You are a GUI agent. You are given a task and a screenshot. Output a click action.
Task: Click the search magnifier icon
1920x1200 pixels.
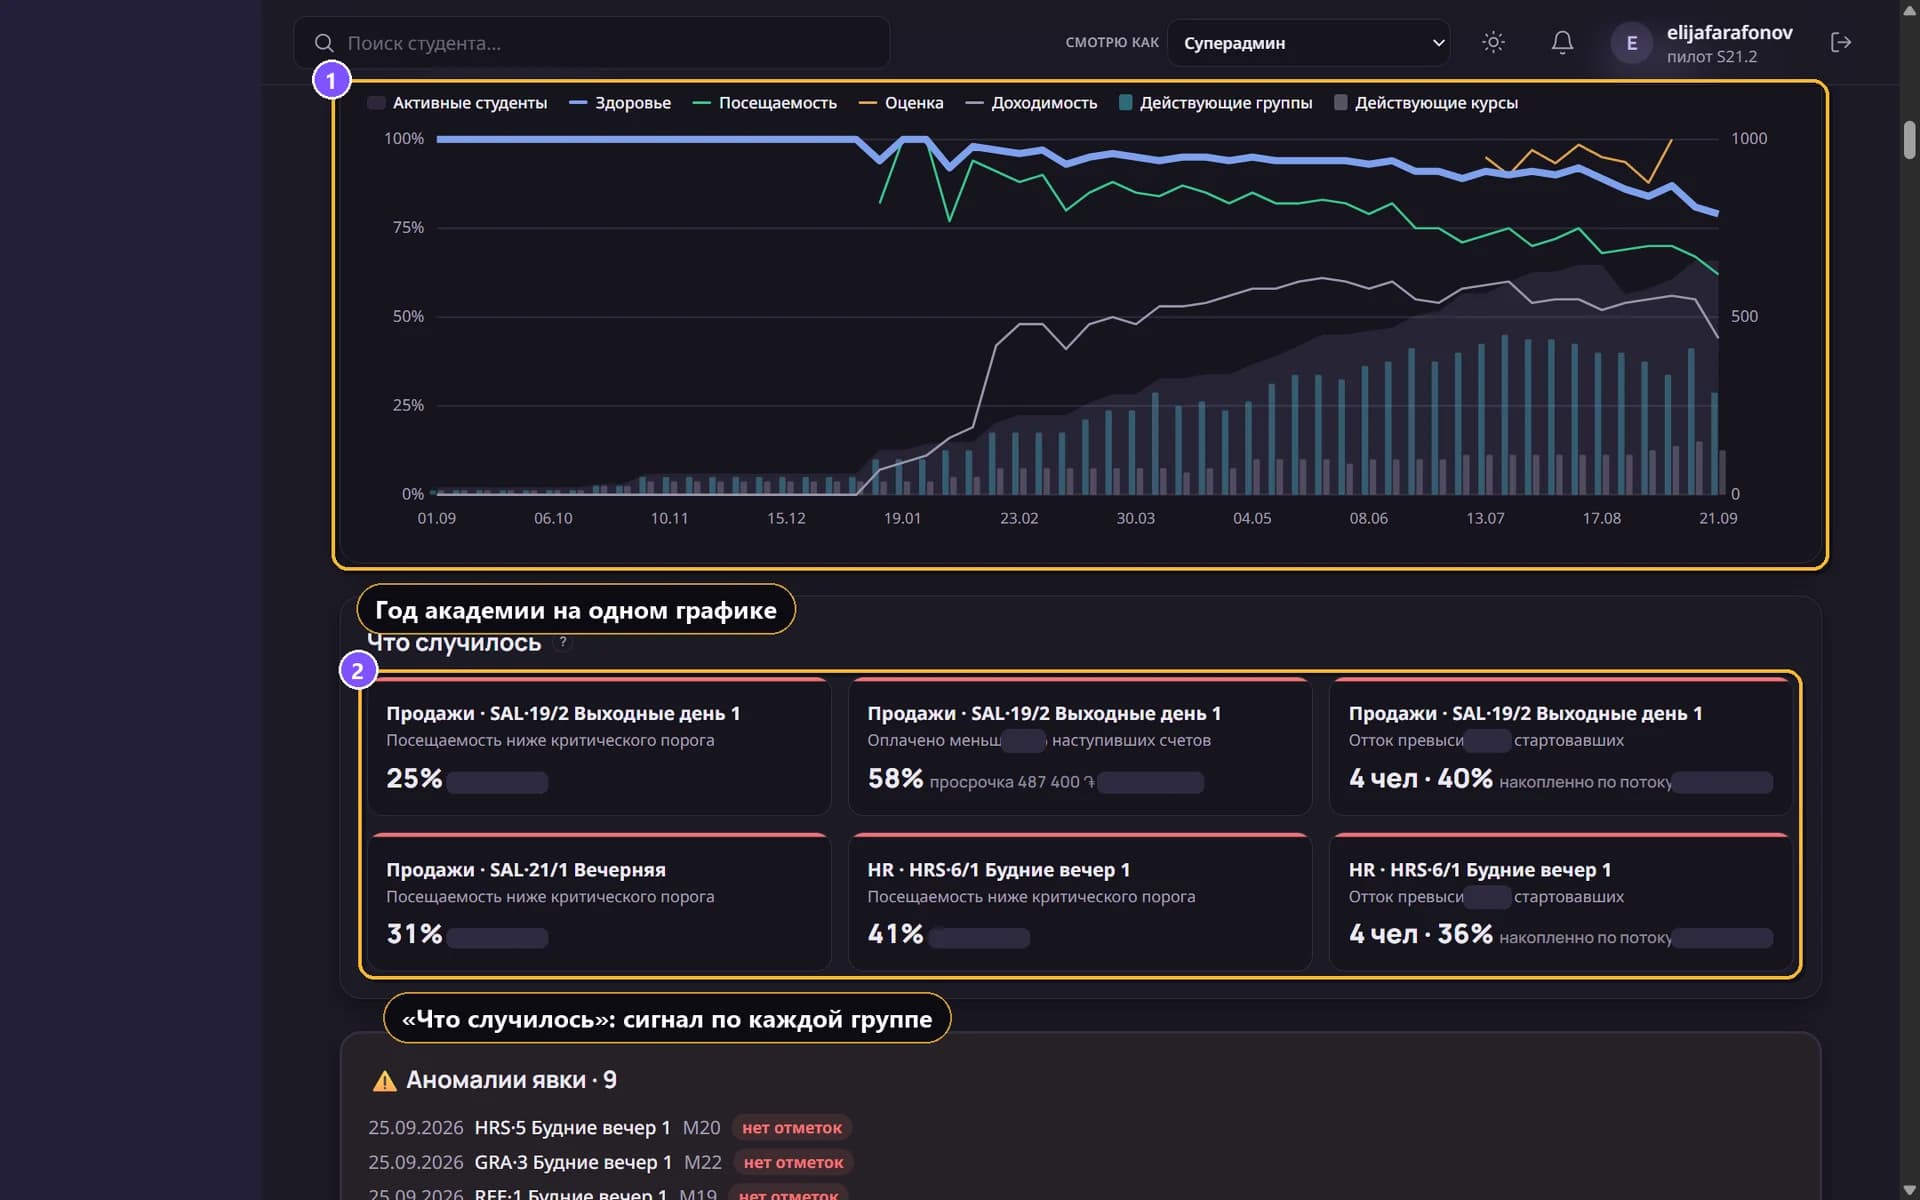point(323,43)
